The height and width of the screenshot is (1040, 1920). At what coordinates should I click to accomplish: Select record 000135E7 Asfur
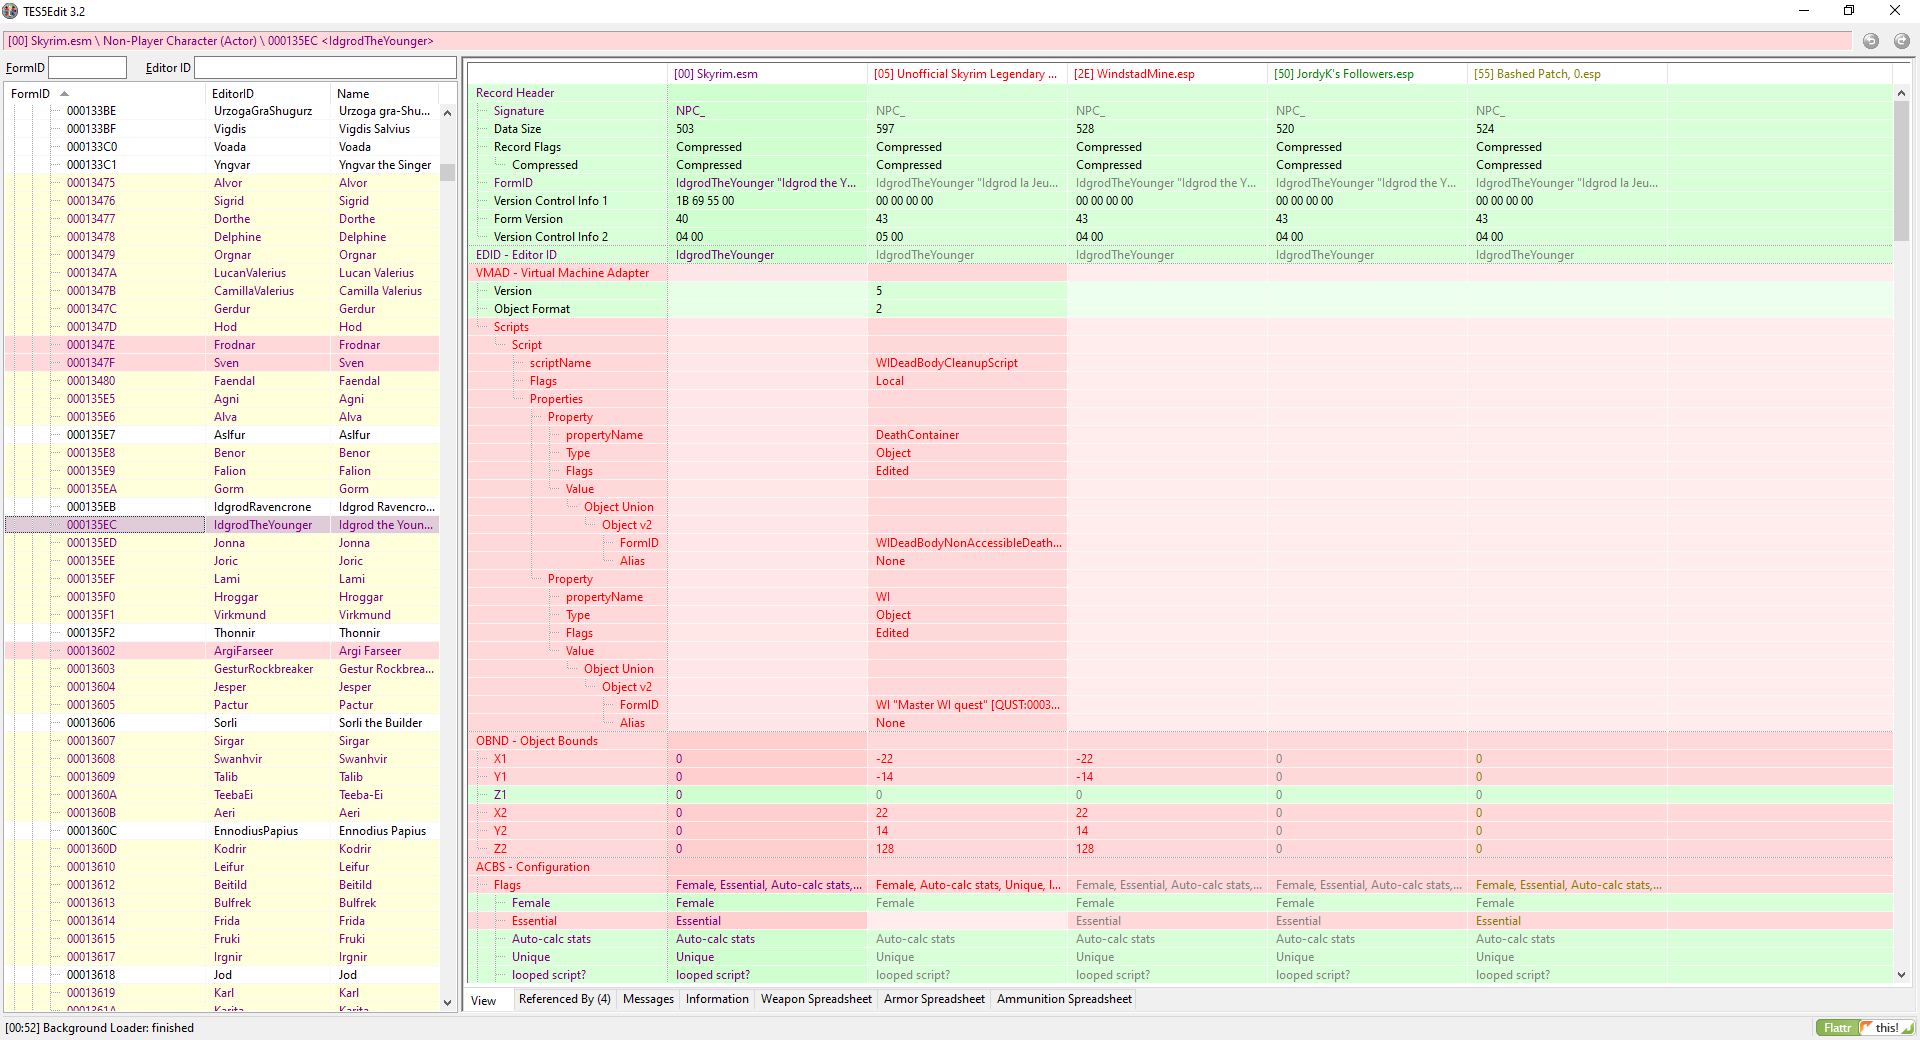click(x=222, y=435)
